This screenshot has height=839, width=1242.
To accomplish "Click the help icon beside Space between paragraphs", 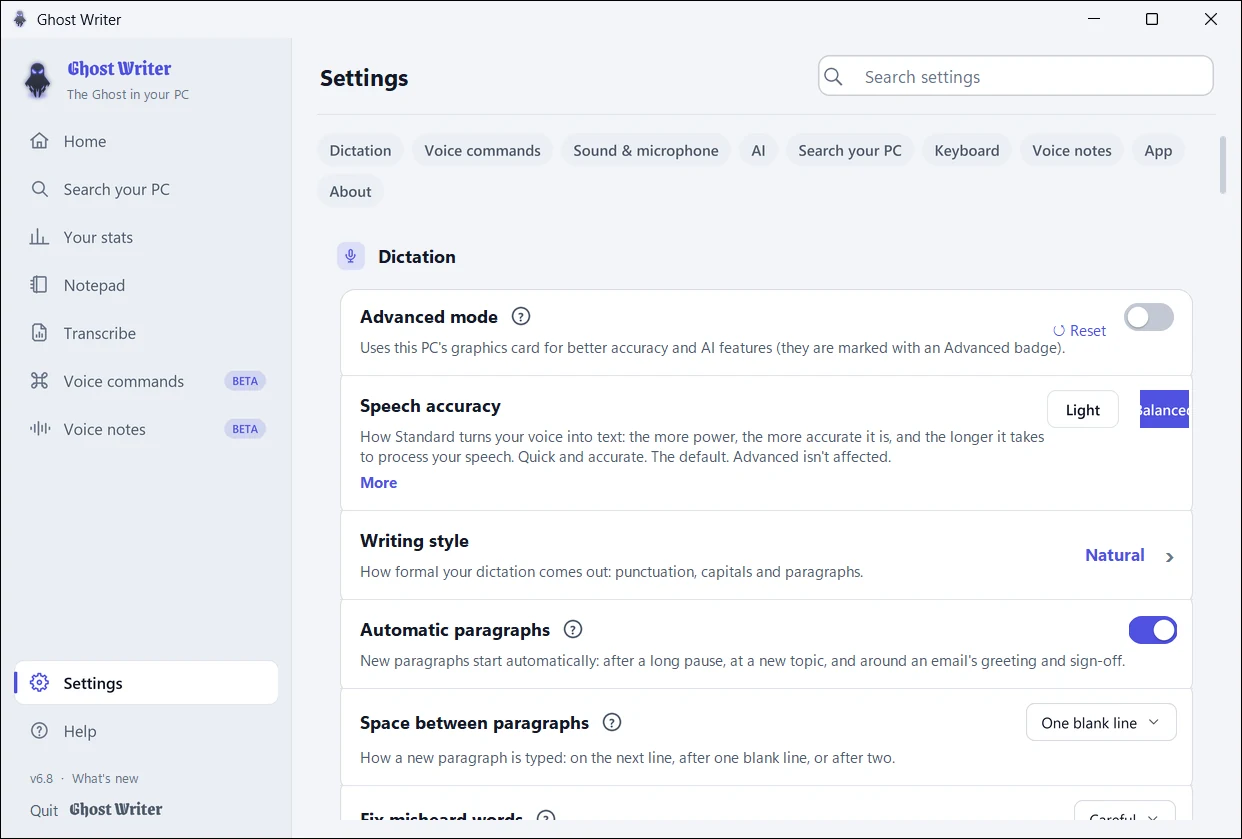I will tap(612, 722).
